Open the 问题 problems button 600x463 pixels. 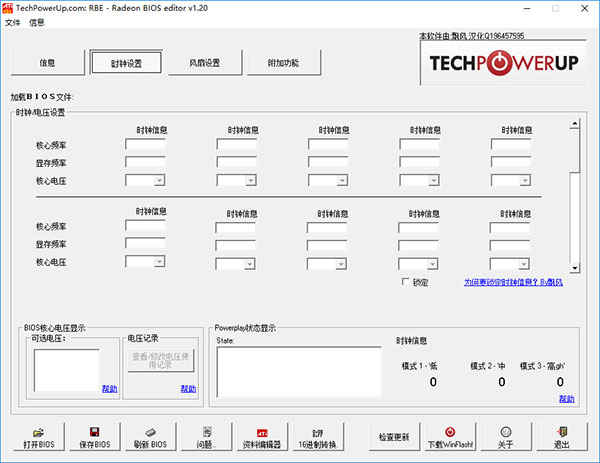pos(206,437)
